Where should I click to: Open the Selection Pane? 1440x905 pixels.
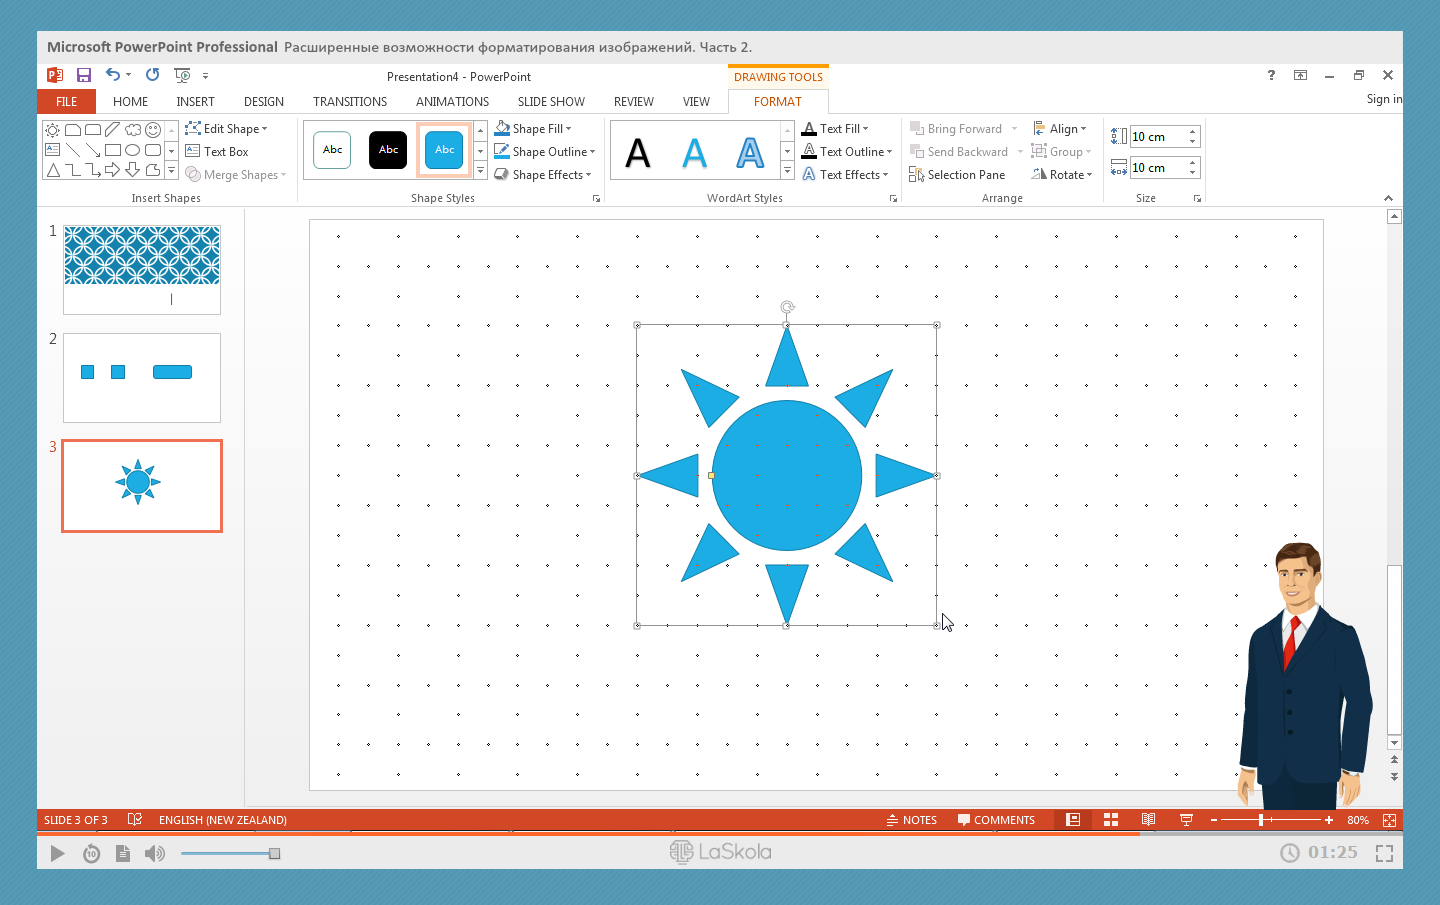[x=957, y=175]
